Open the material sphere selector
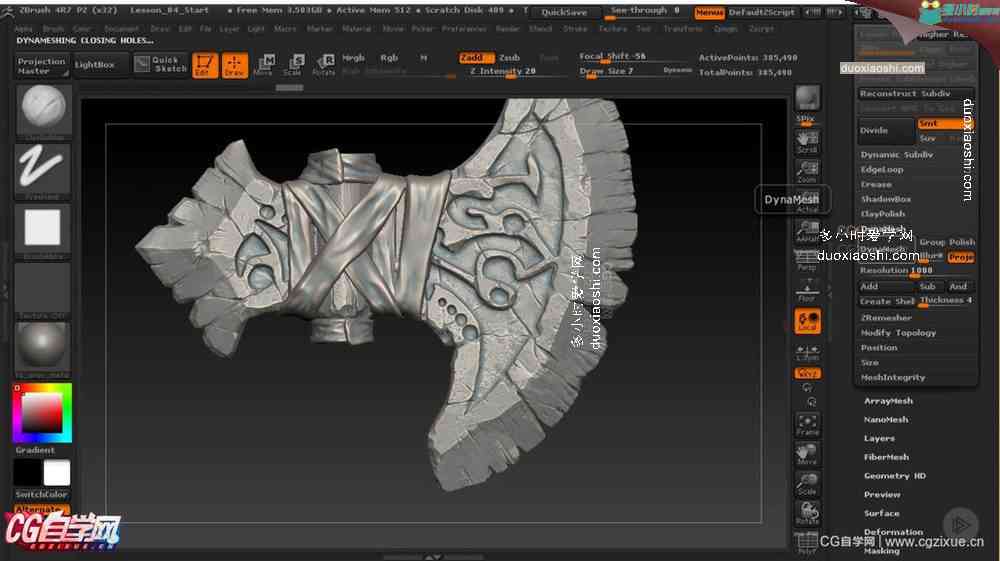The width and height of the screenshot is (1000, 561). [43, 348]
